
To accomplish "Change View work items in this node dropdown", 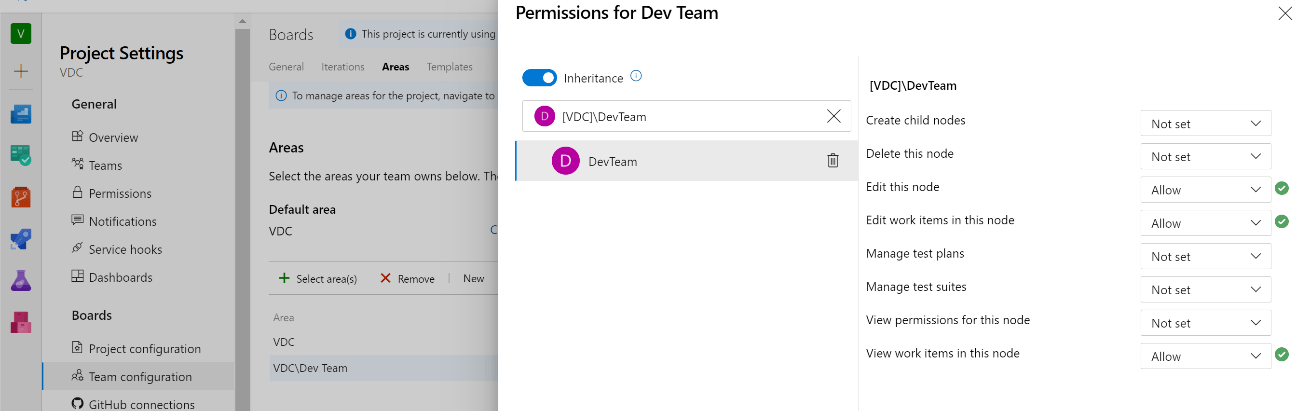I will click(1205, 357).
